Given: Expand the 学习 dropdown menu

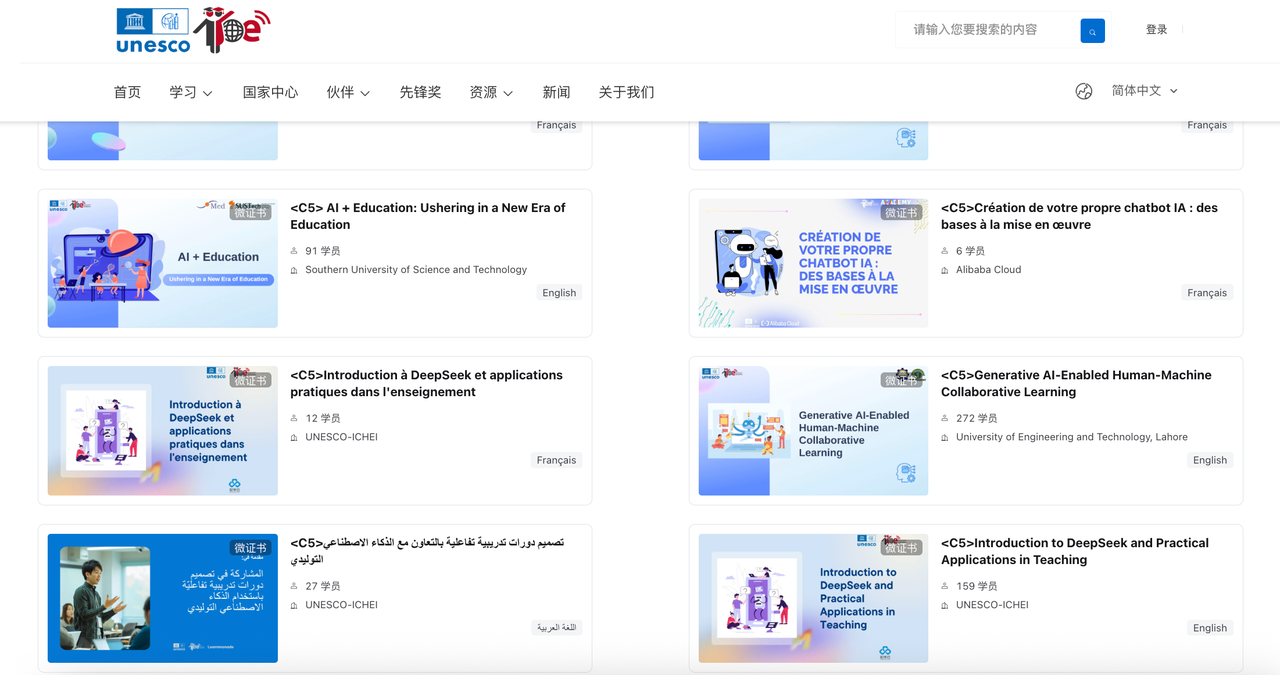Looking at the screenshot, I should [190, 91].
